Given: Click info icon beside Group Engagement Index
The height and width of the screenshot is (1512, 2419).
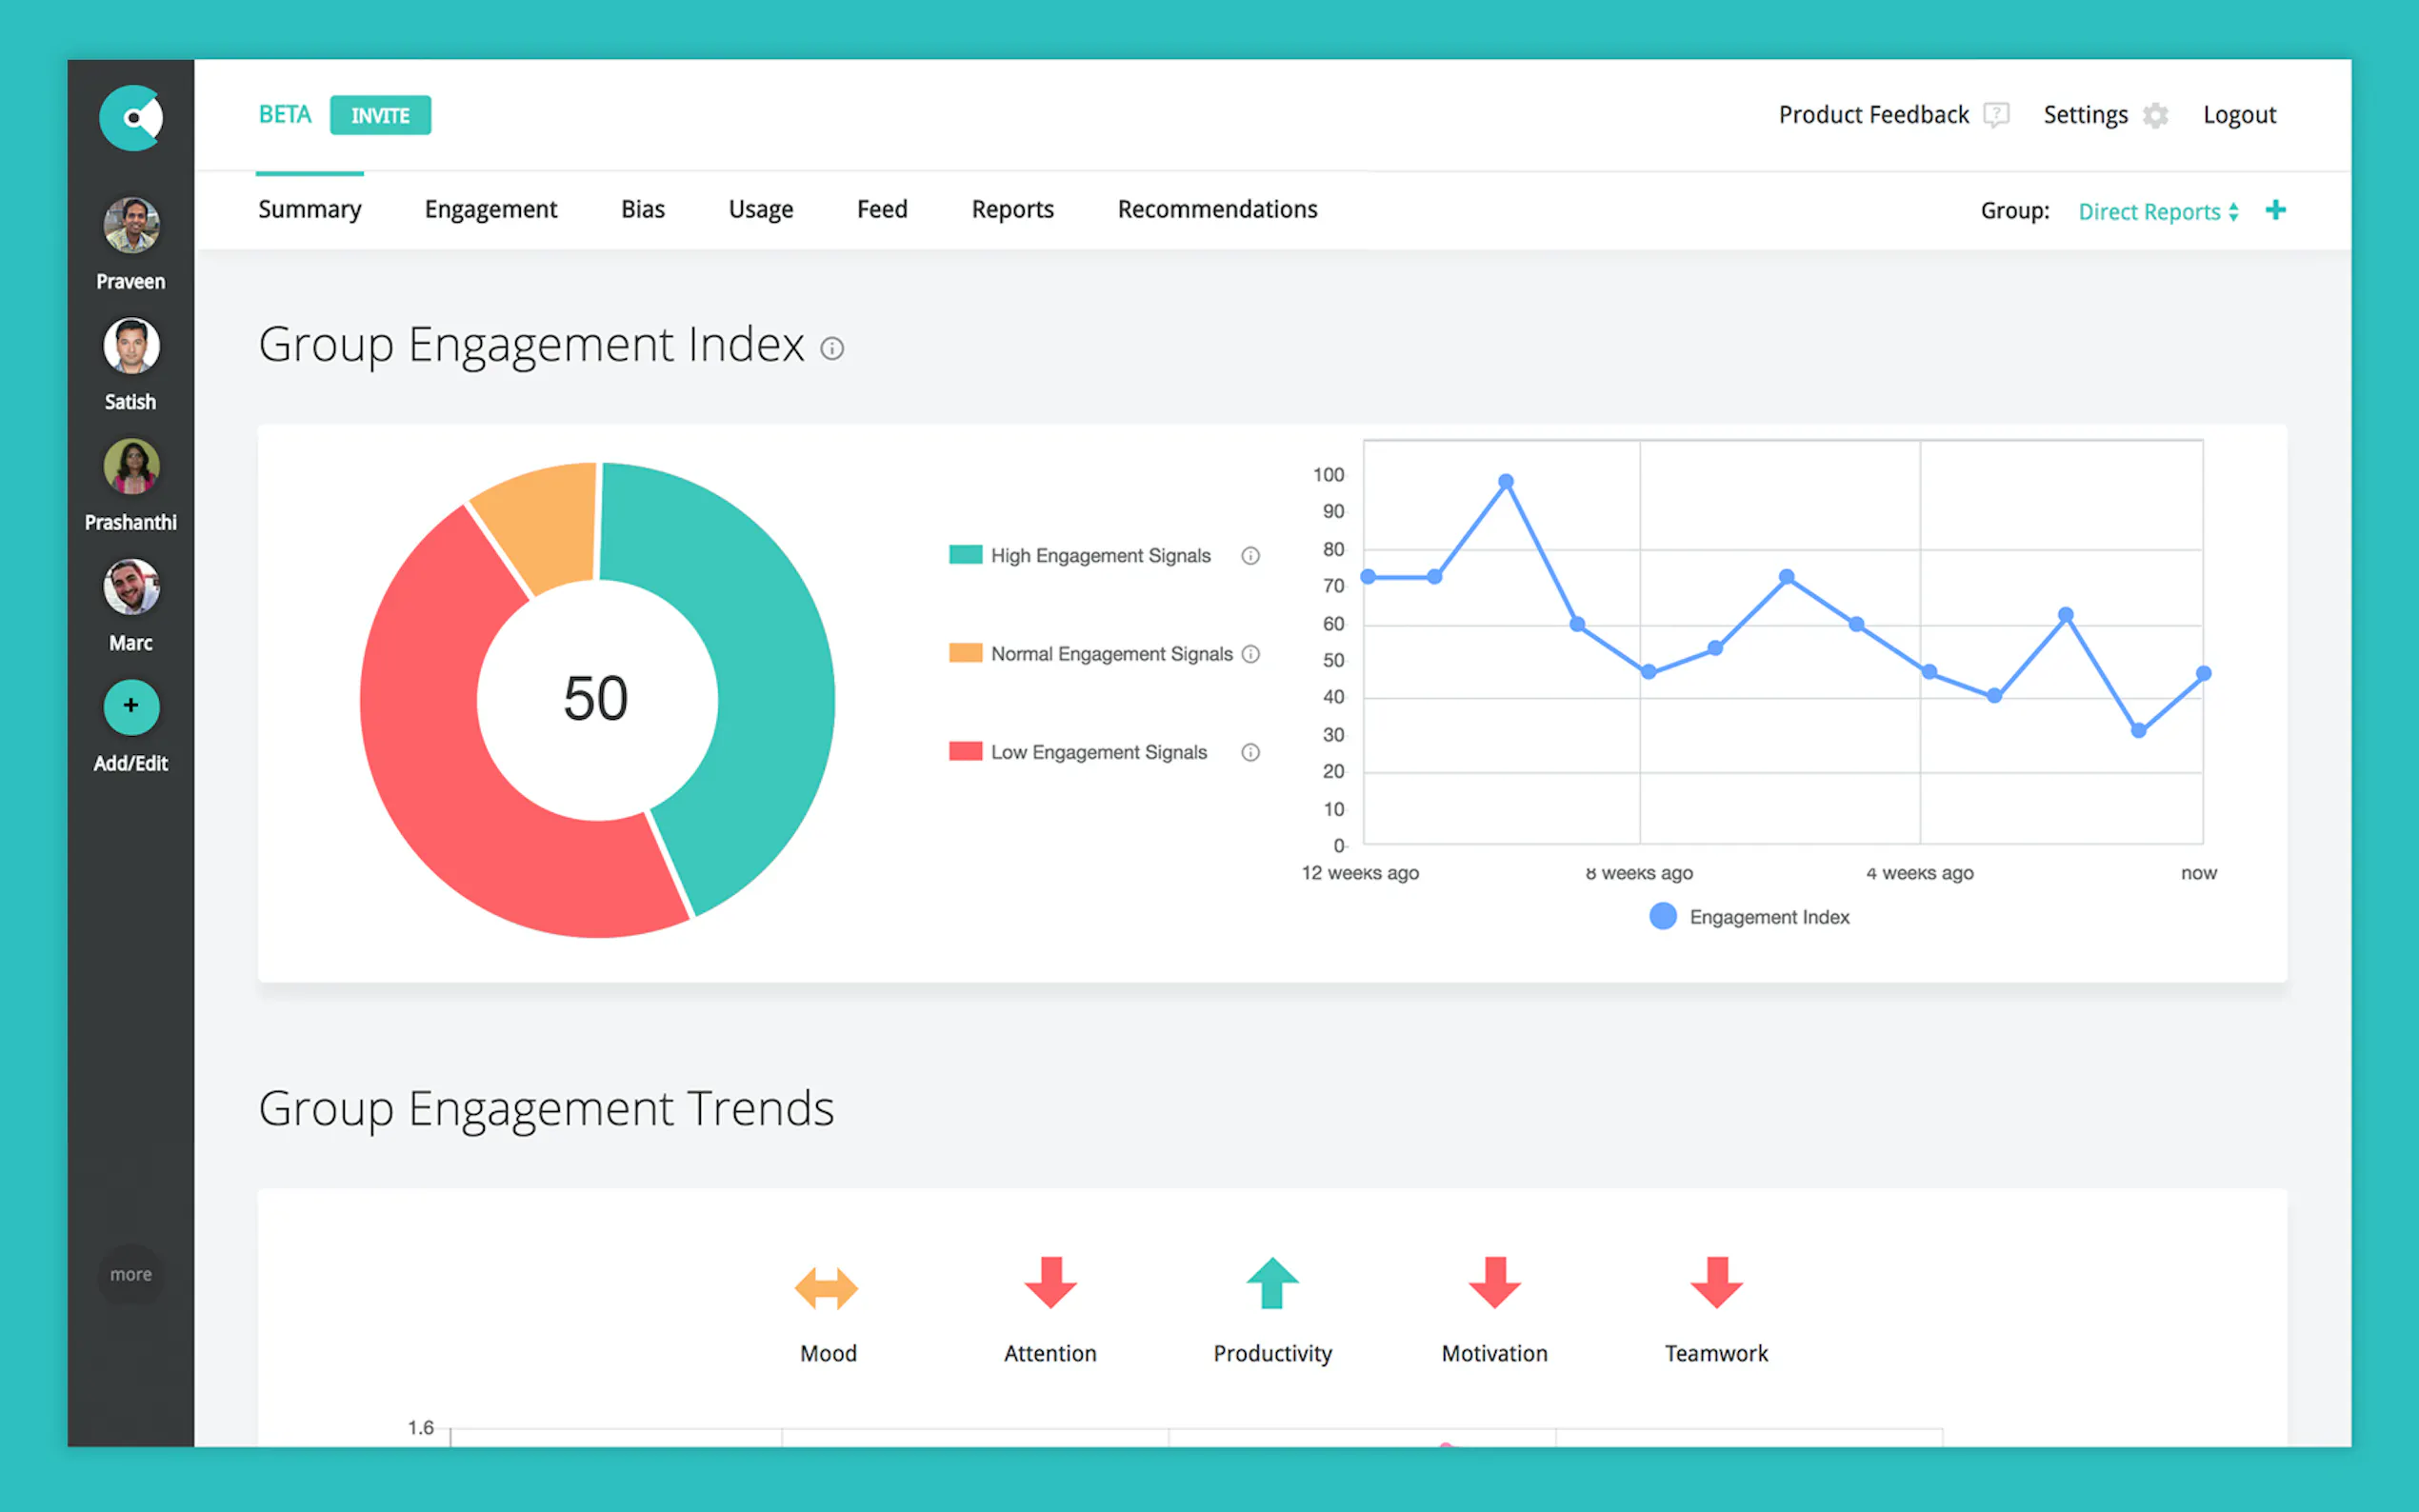Looking at the screenshot, I should click(832, 348).
